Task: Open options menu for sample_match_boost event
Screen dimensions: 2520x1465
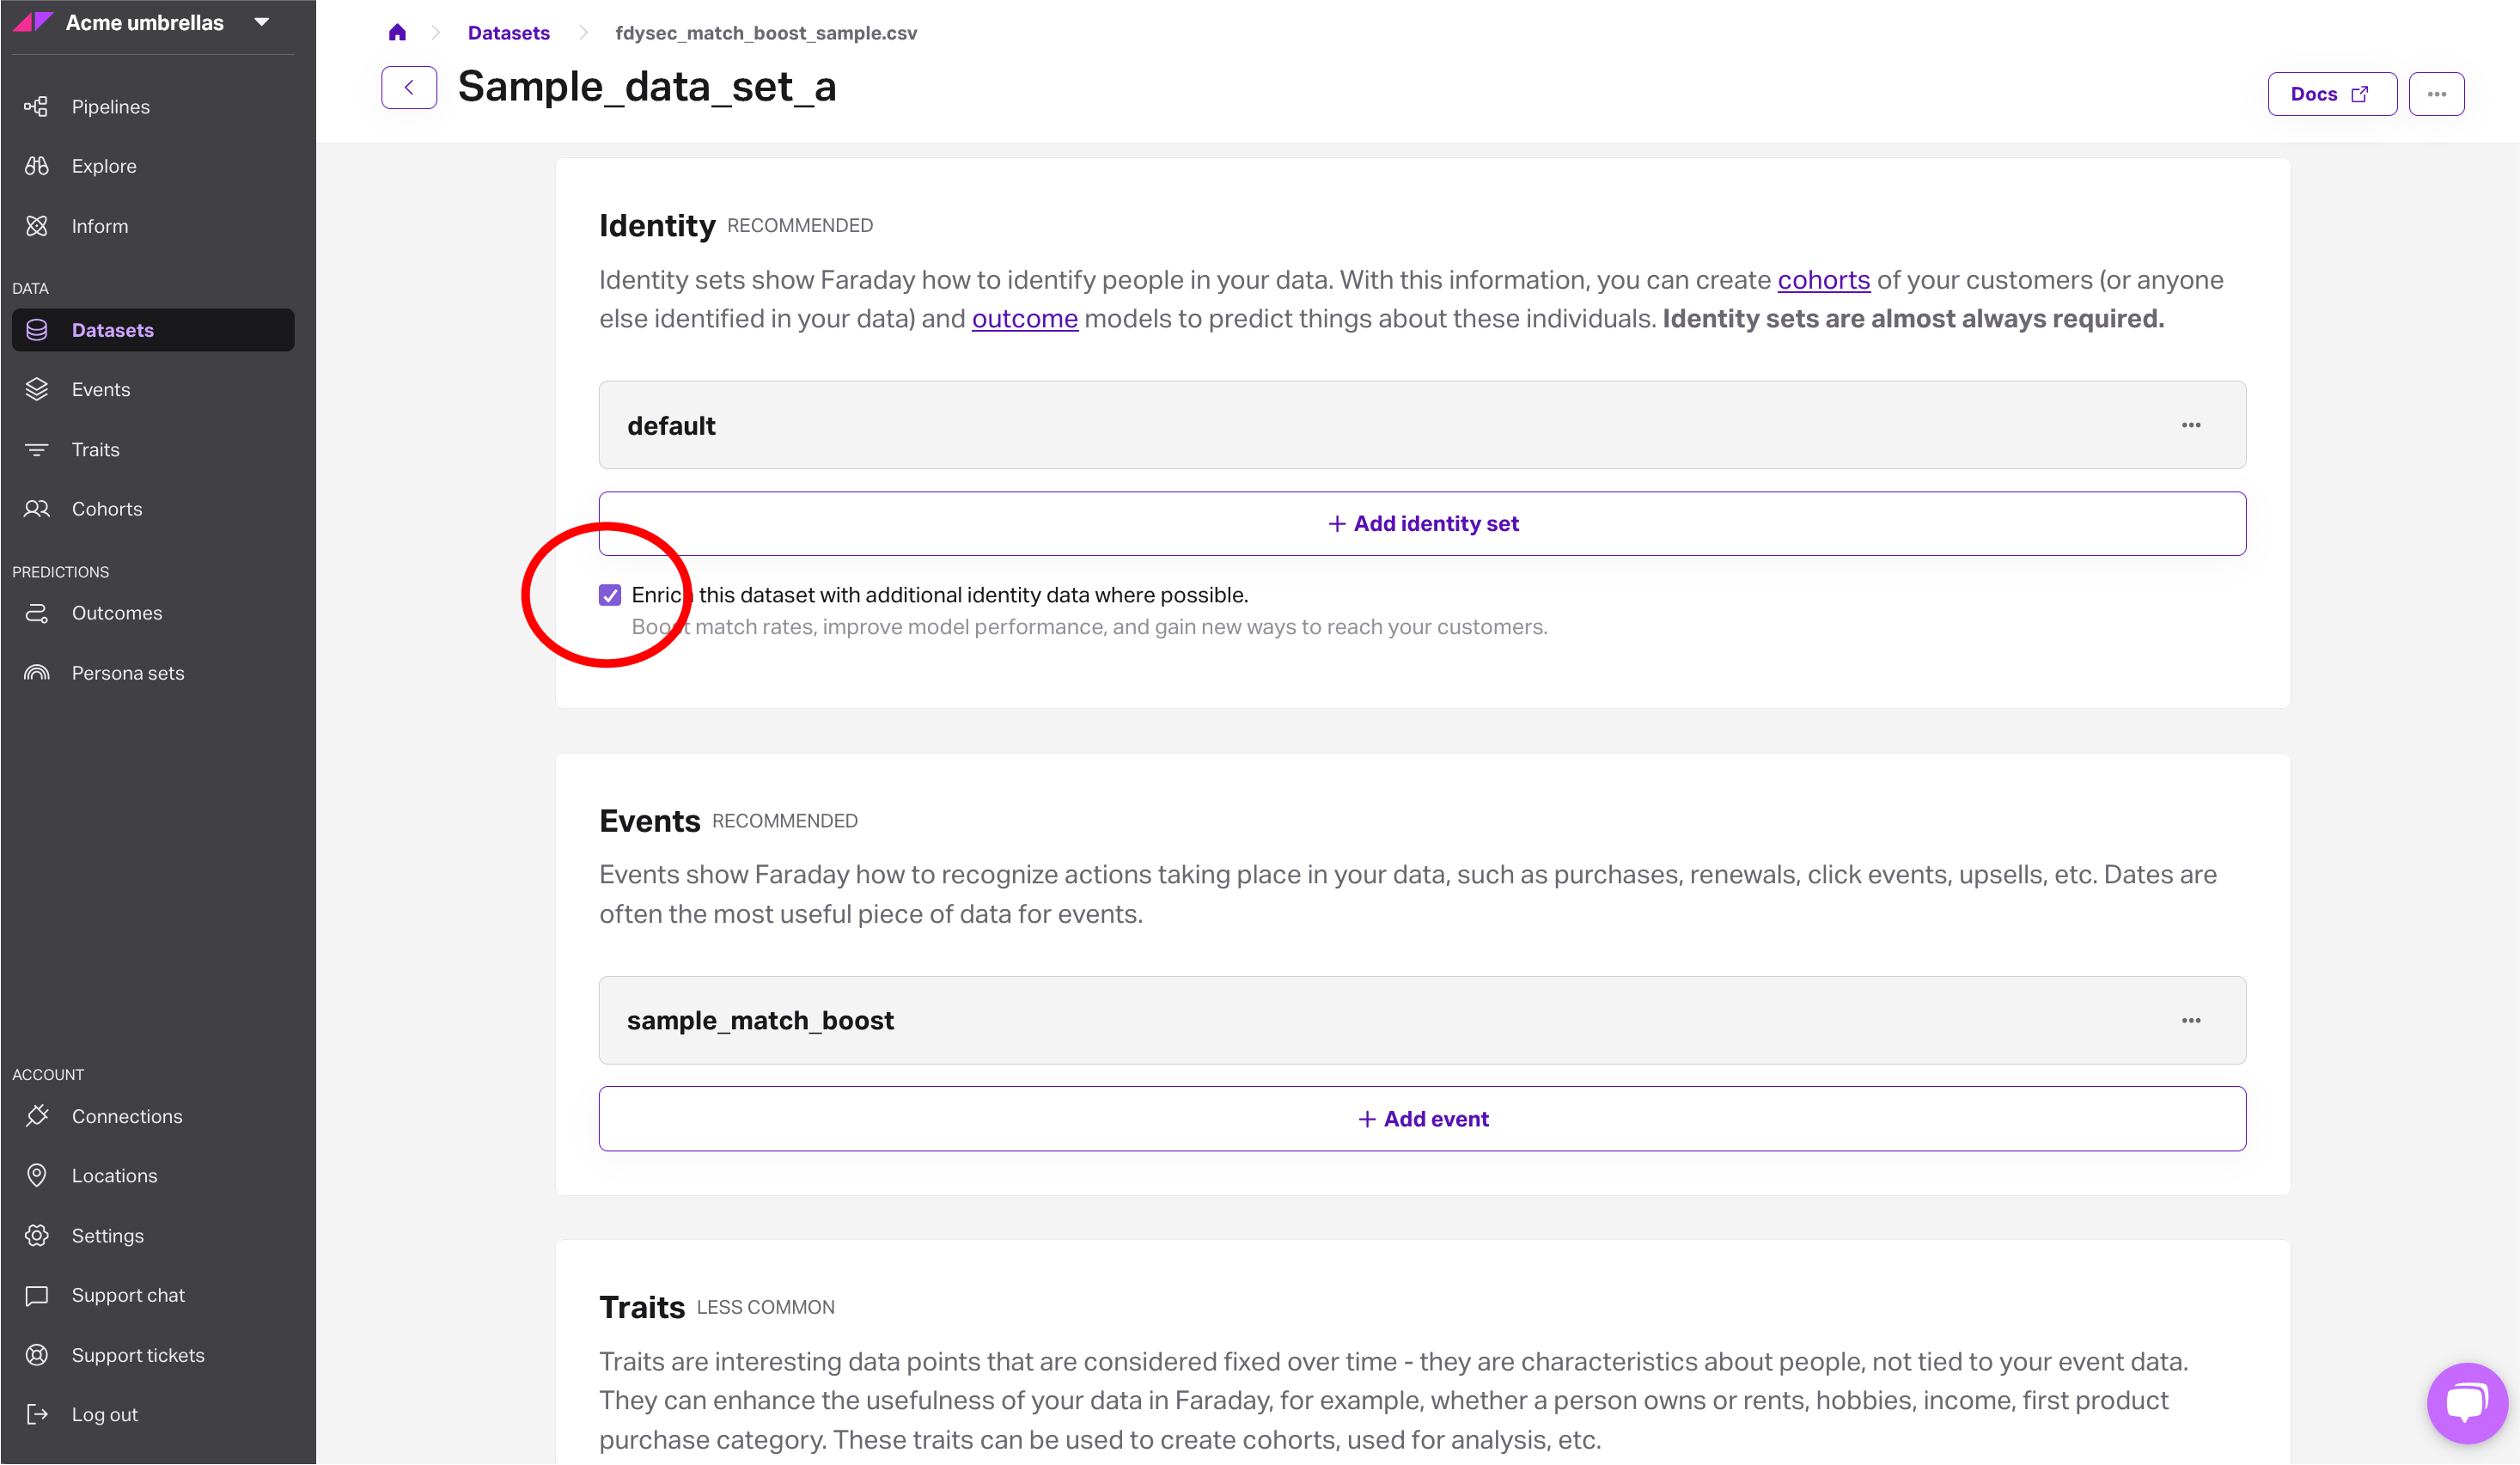Action: (x=2192, y=1021)
